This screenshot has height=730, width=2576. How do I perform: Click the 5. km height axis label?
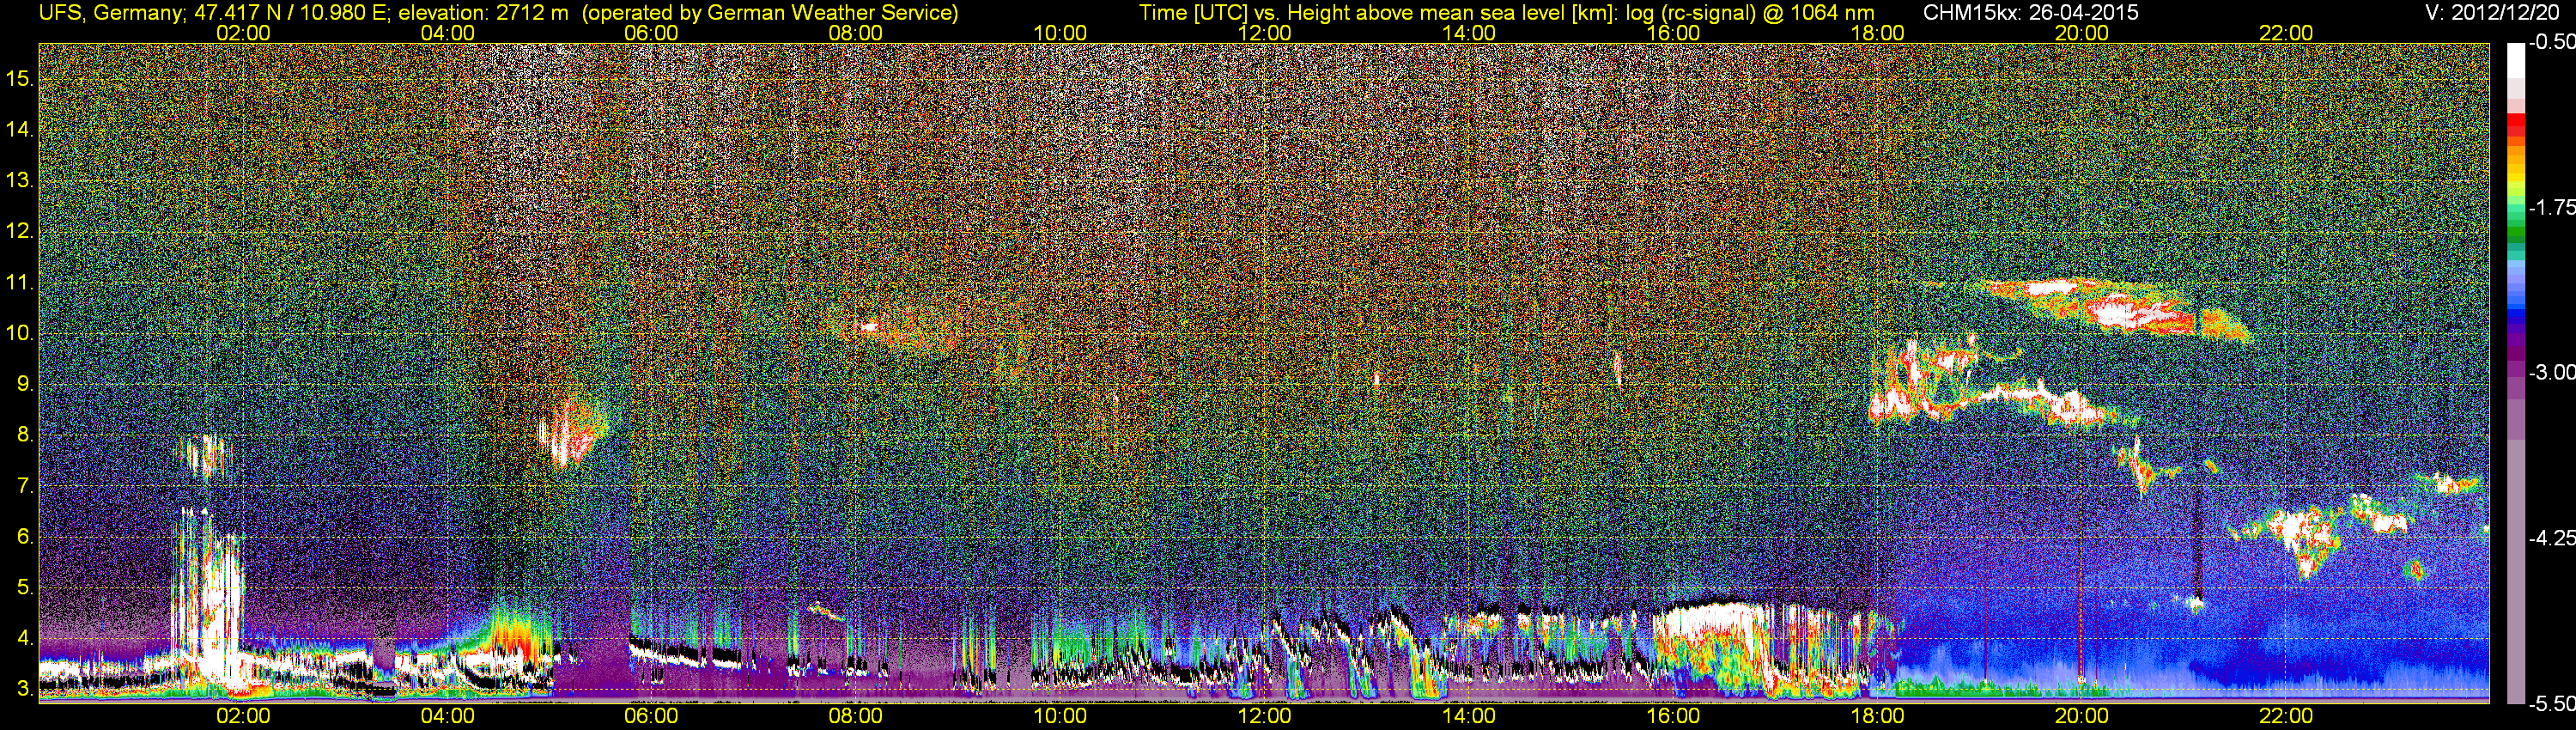(25, 588)
